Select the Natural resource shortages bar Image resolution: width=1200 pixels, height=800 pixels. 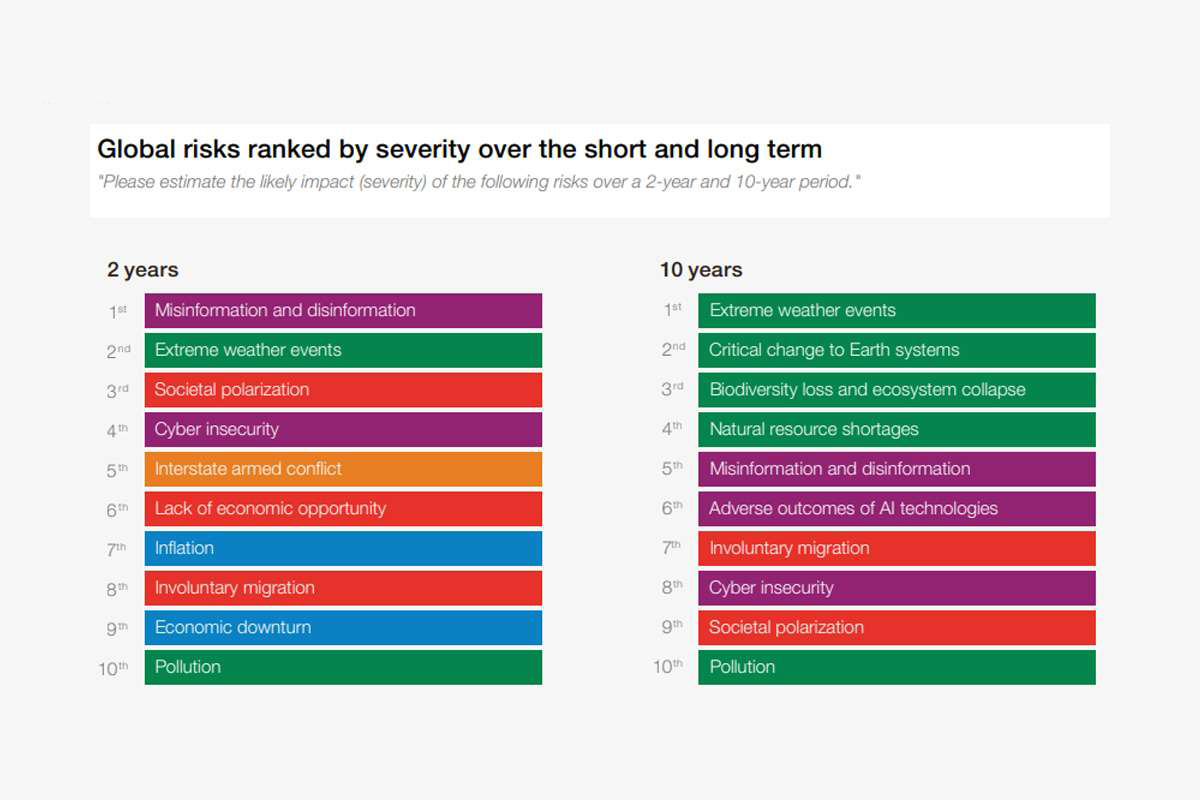pos(896,429)
